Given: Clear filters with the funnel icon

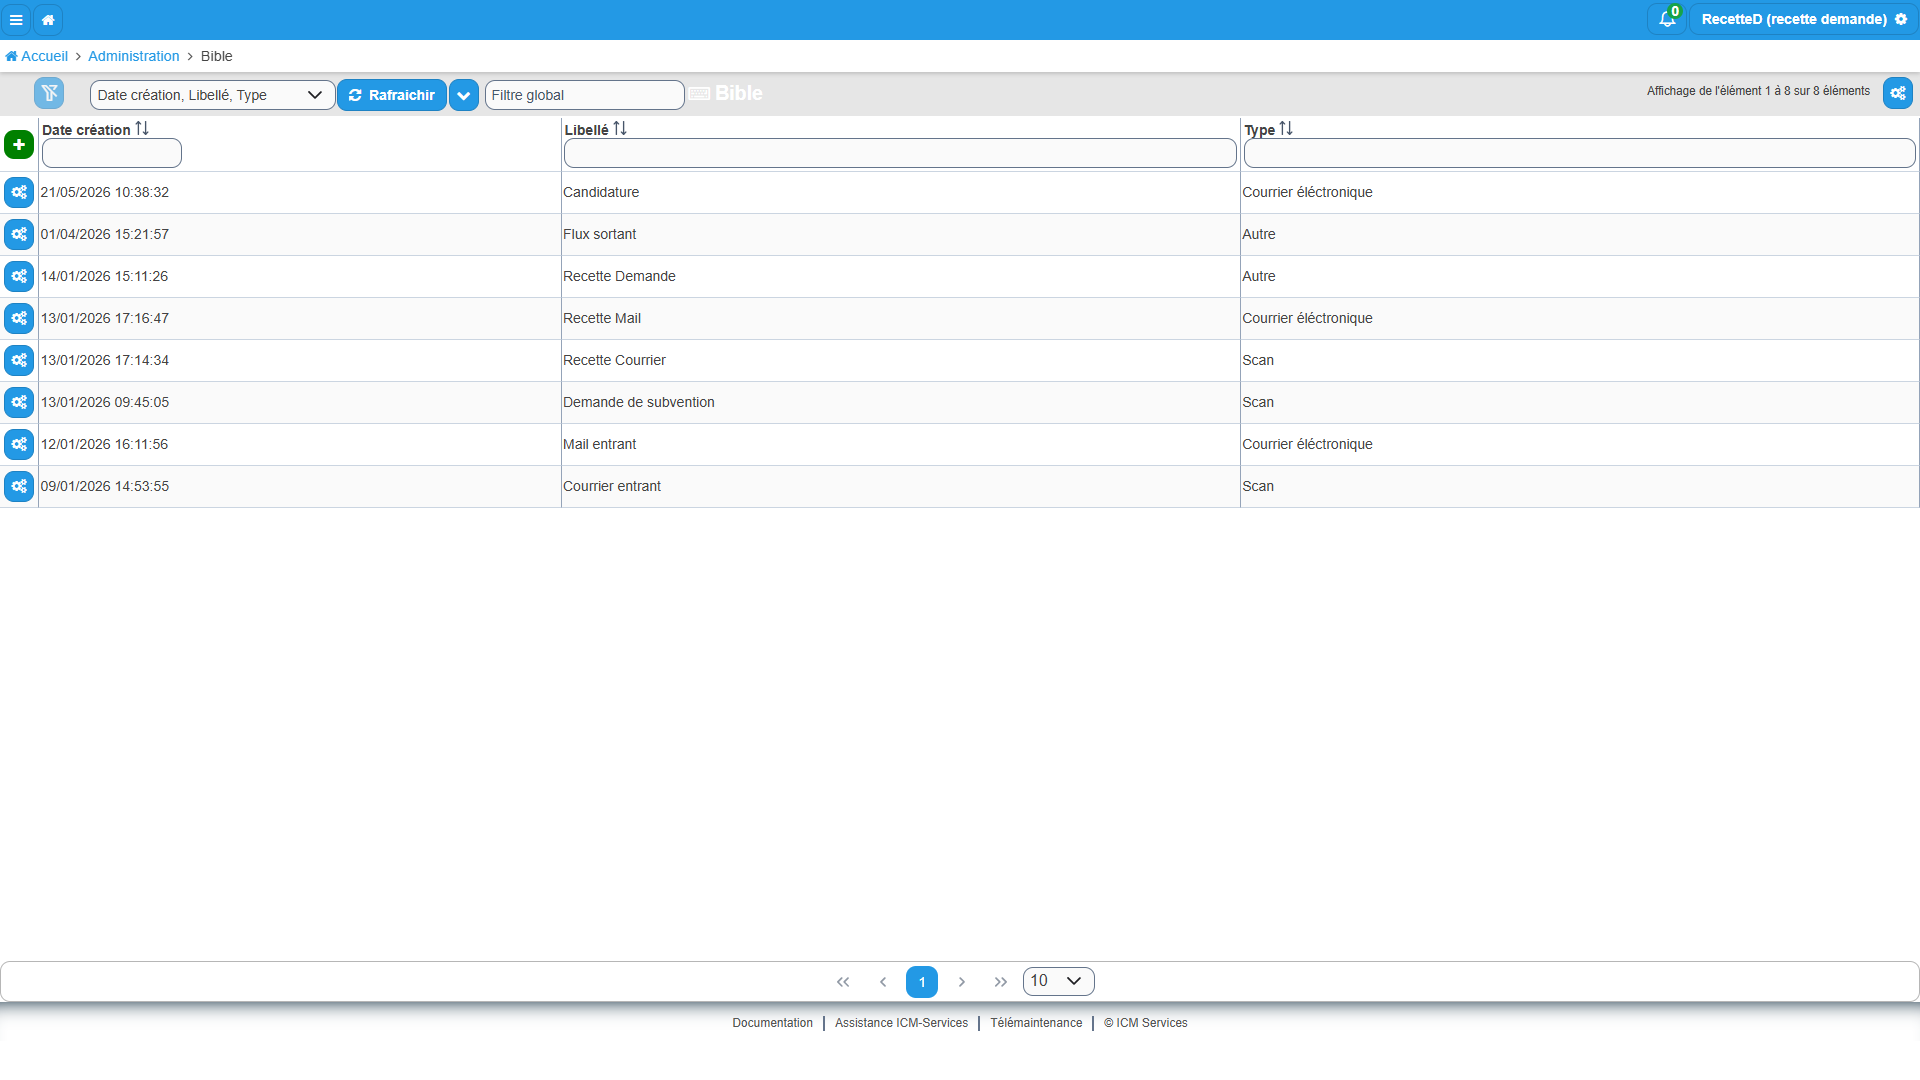Looking at the screenshot, I should (x=49, y=93).
